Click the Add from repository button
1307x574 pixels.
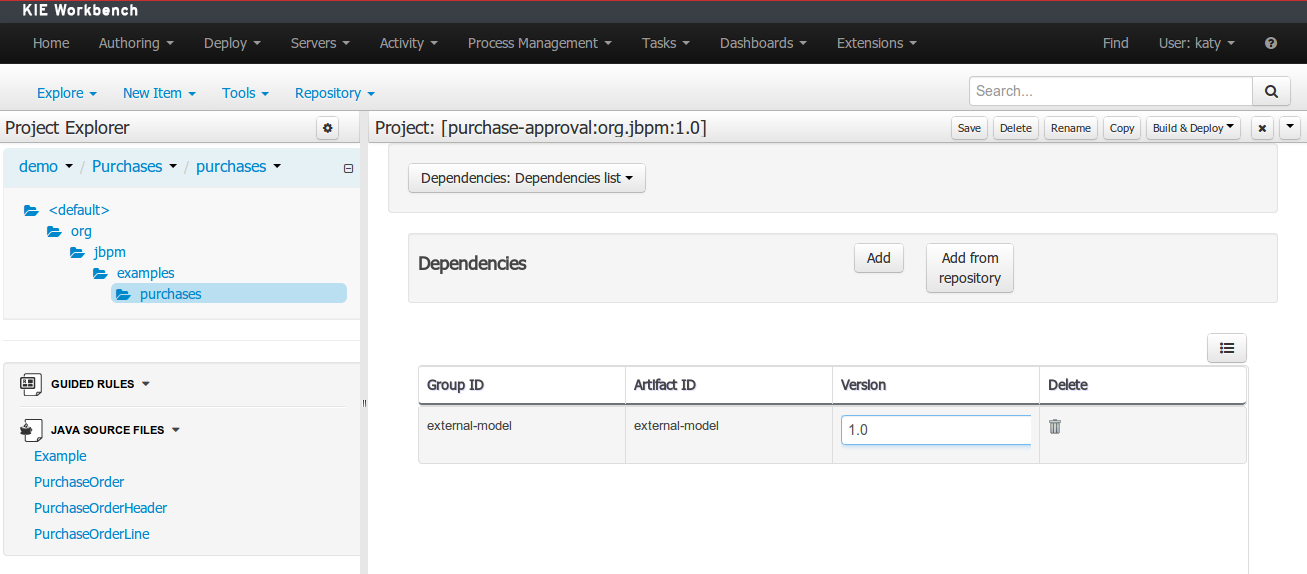(969, 268)
